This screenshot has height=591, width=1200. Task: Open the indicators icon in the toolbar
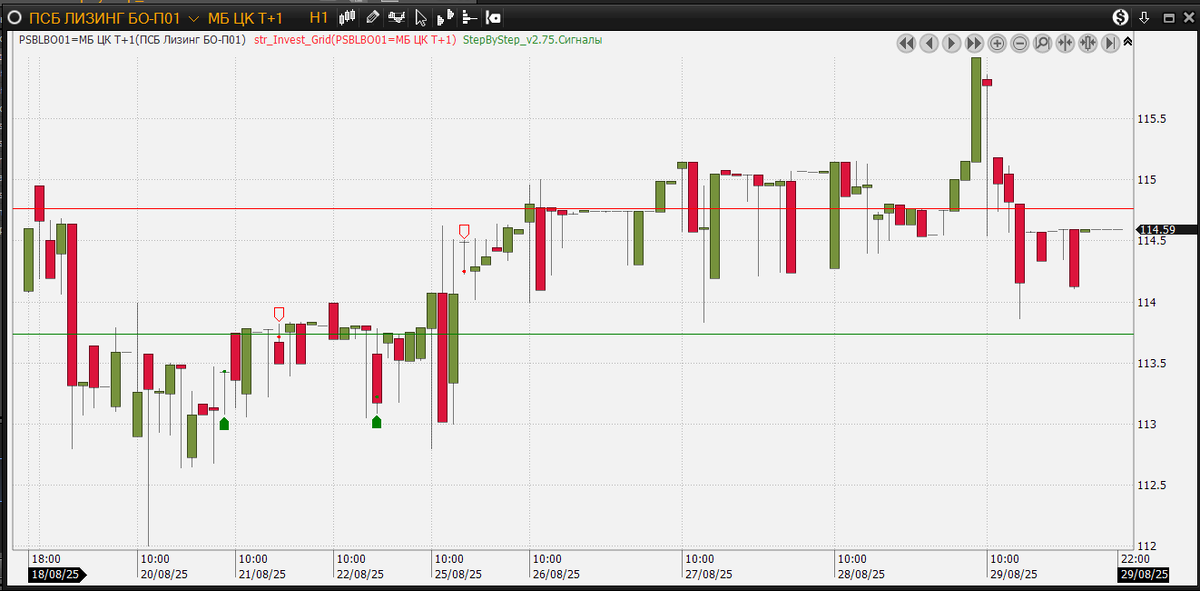(x=397, y=17)
